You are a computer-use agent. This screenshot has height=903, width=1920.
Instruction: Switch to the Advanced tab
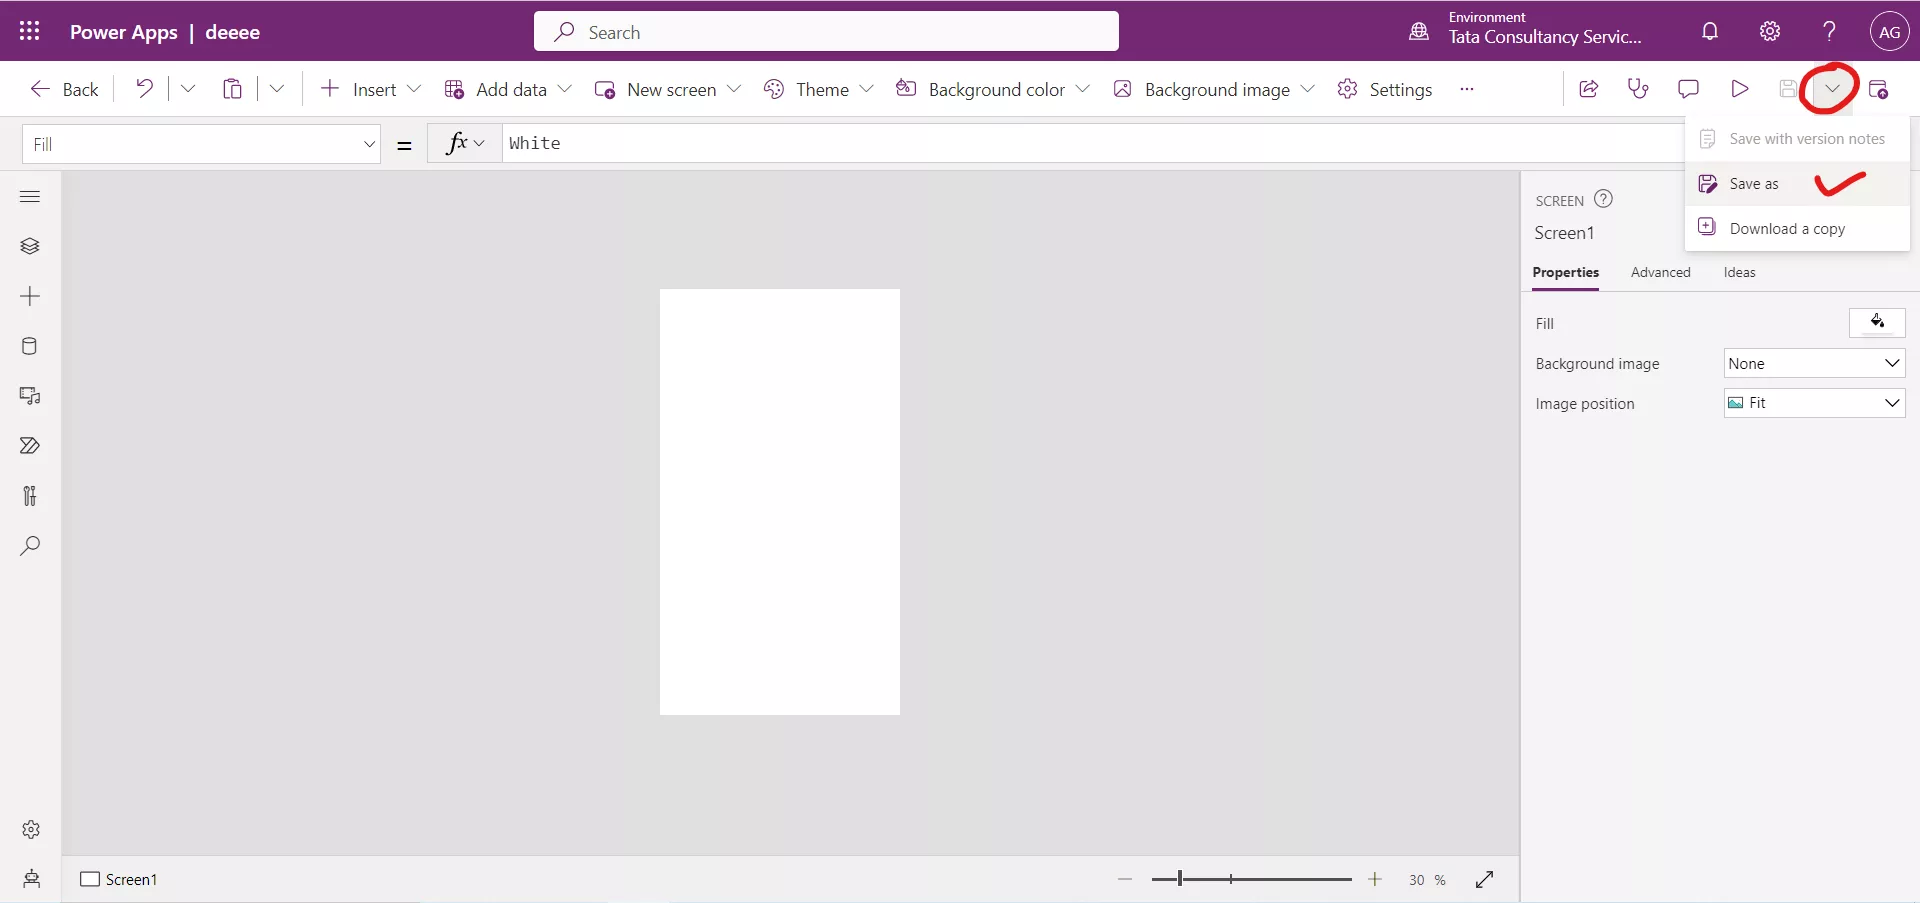pyautogui.click(x=1660, y=272)
